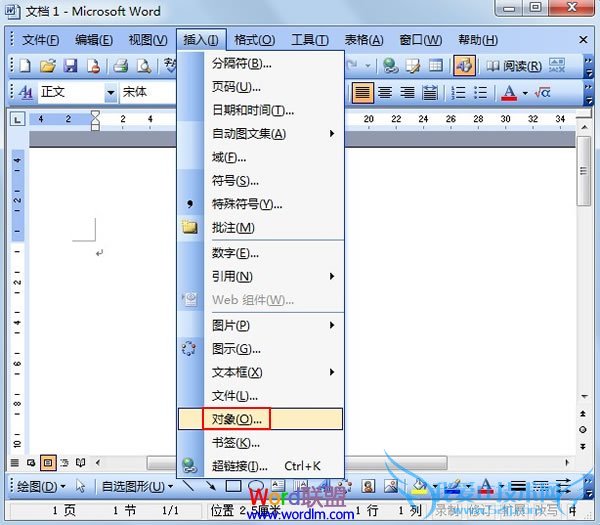Choose 分隔符(B)... from Insert menu
Screen dimensions: 600x525
point(261,64)
